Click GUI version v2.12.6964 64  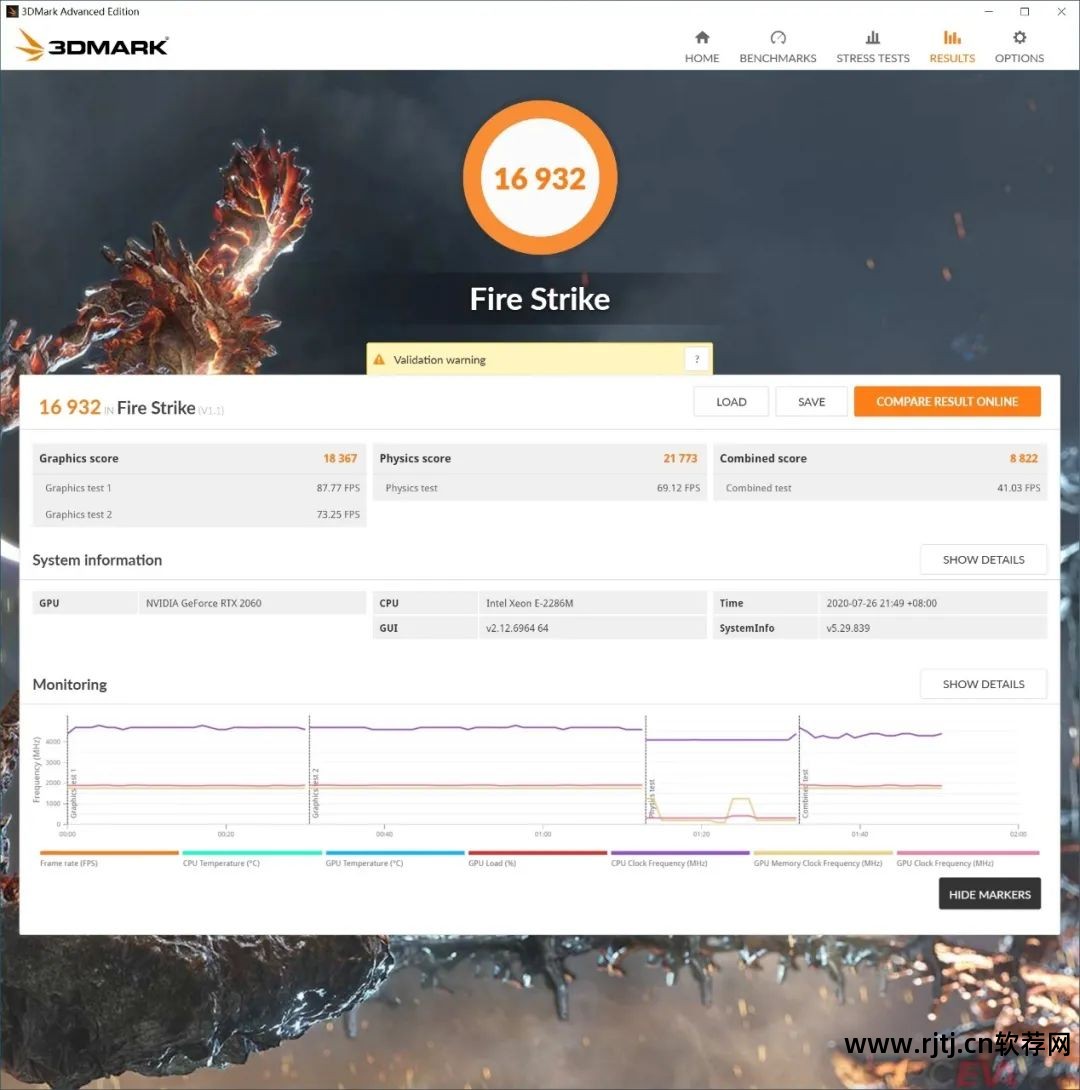click(x=517, y=628)
